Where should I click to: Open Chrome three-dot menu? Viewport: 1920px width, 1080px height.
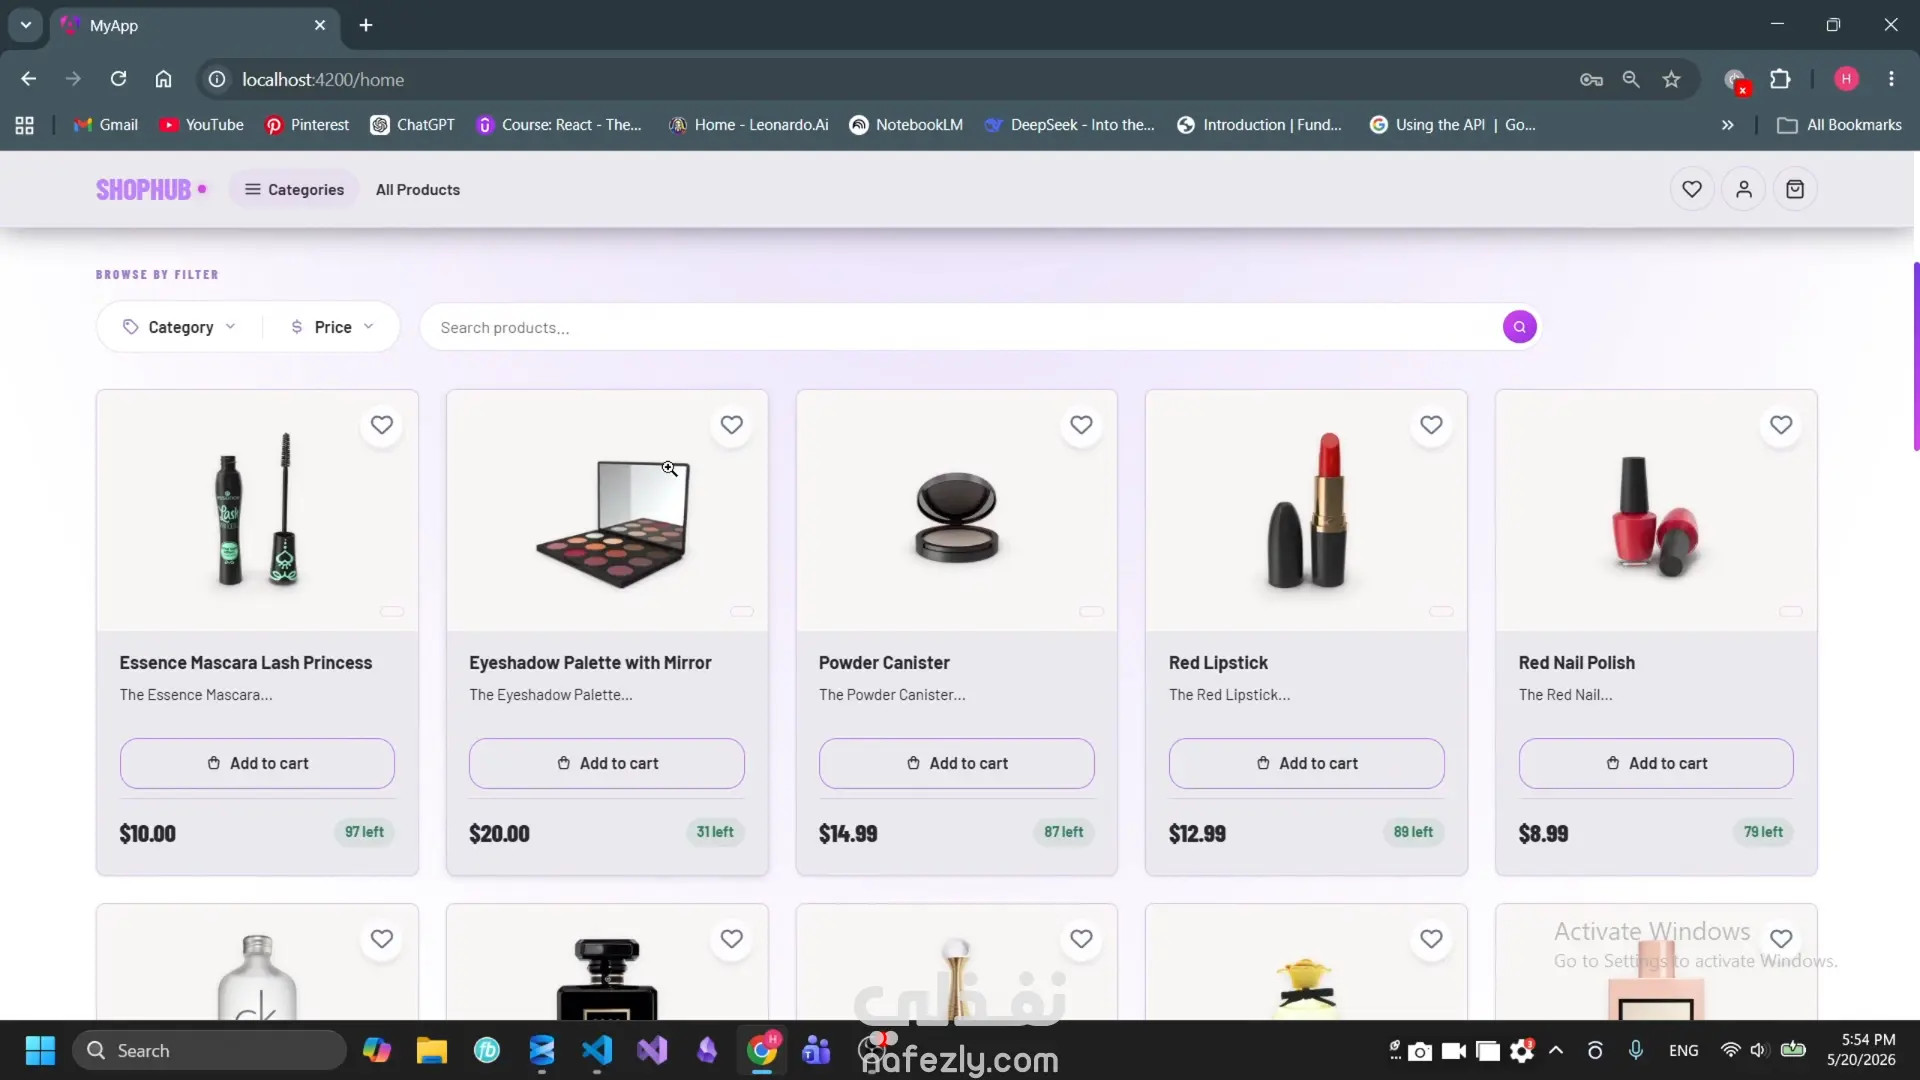click(x=1891, y=79)
